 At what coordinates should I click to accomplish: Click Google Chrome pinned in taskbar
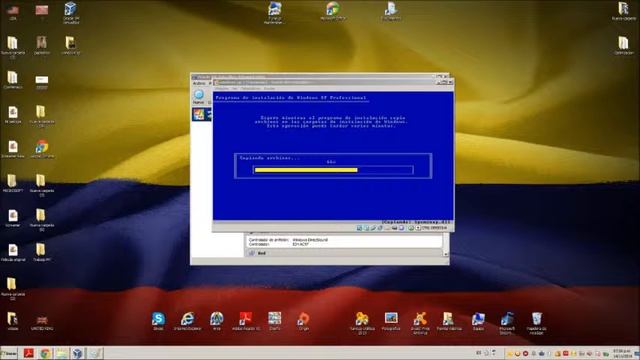click(45, 353)
